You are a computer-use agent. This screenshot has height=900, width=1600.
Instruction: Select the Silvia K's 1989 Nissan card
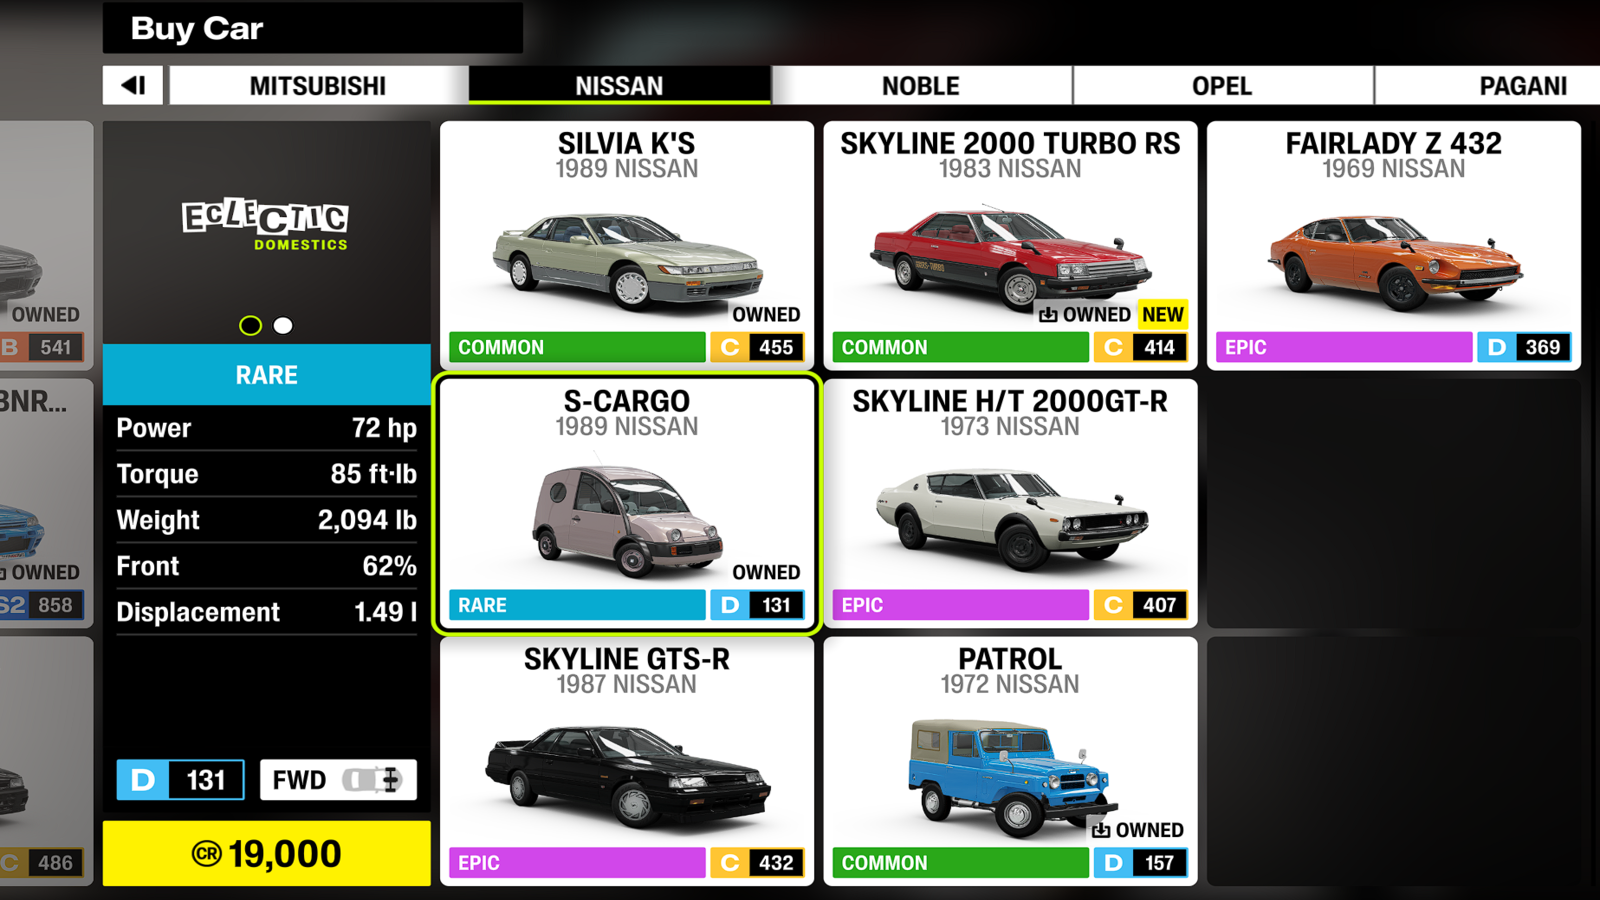[x=627, y=245]
